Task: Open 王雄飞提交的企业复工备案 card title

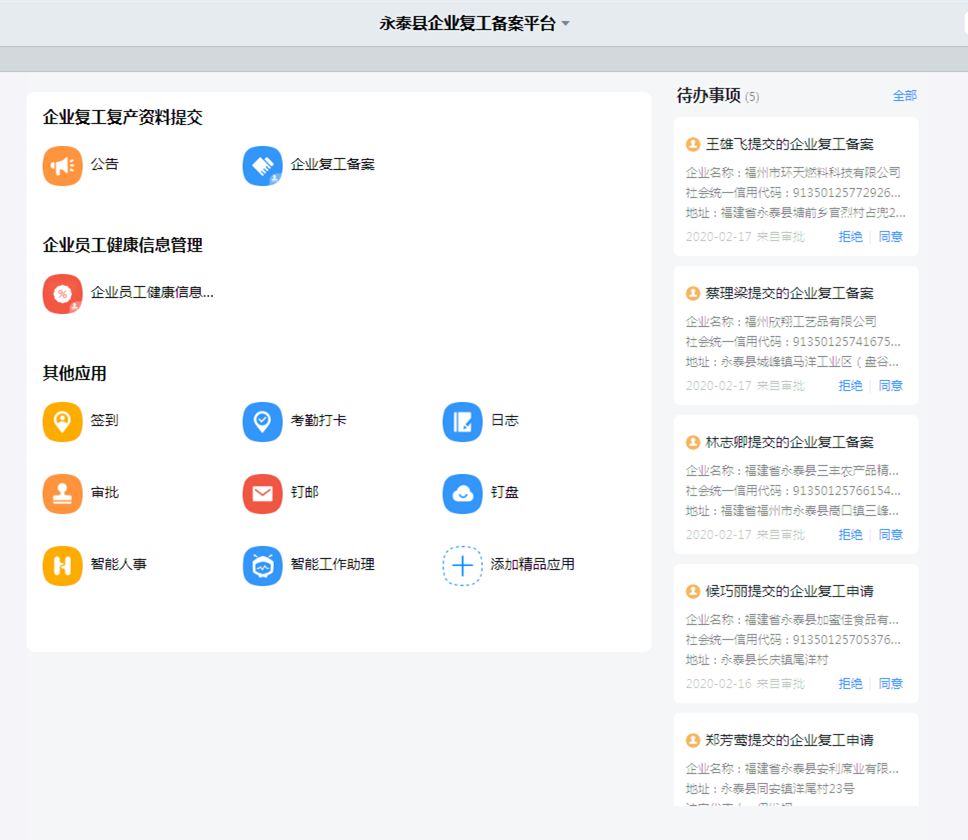Action: (789, 145)
